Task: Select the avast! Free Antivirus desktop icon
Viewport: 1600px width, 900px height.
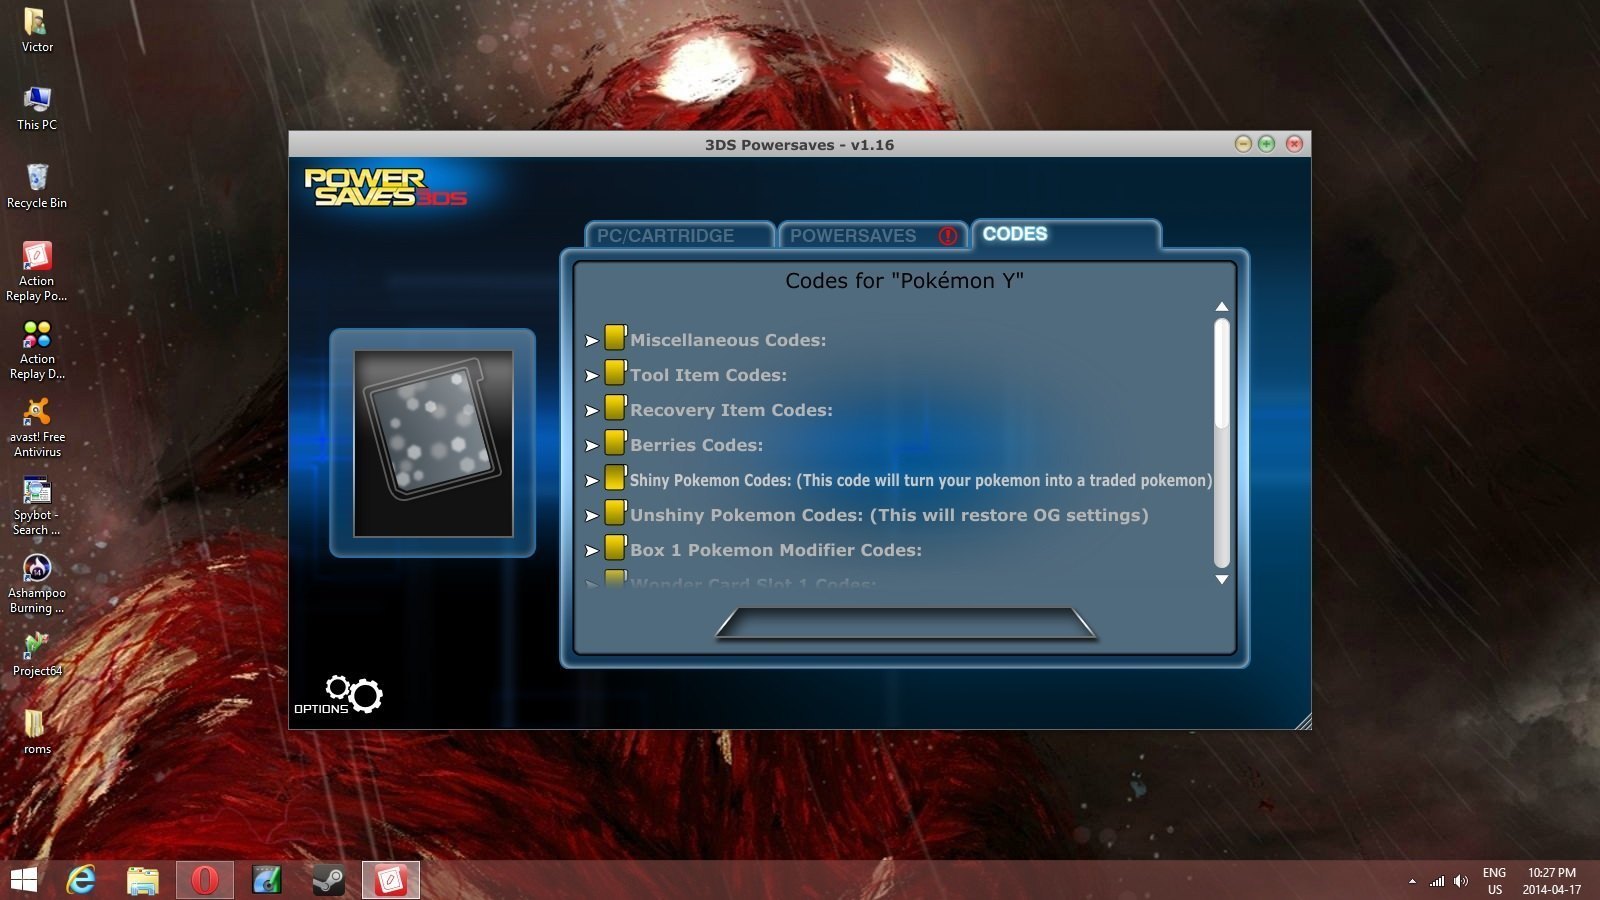Action: coord(37,427)
